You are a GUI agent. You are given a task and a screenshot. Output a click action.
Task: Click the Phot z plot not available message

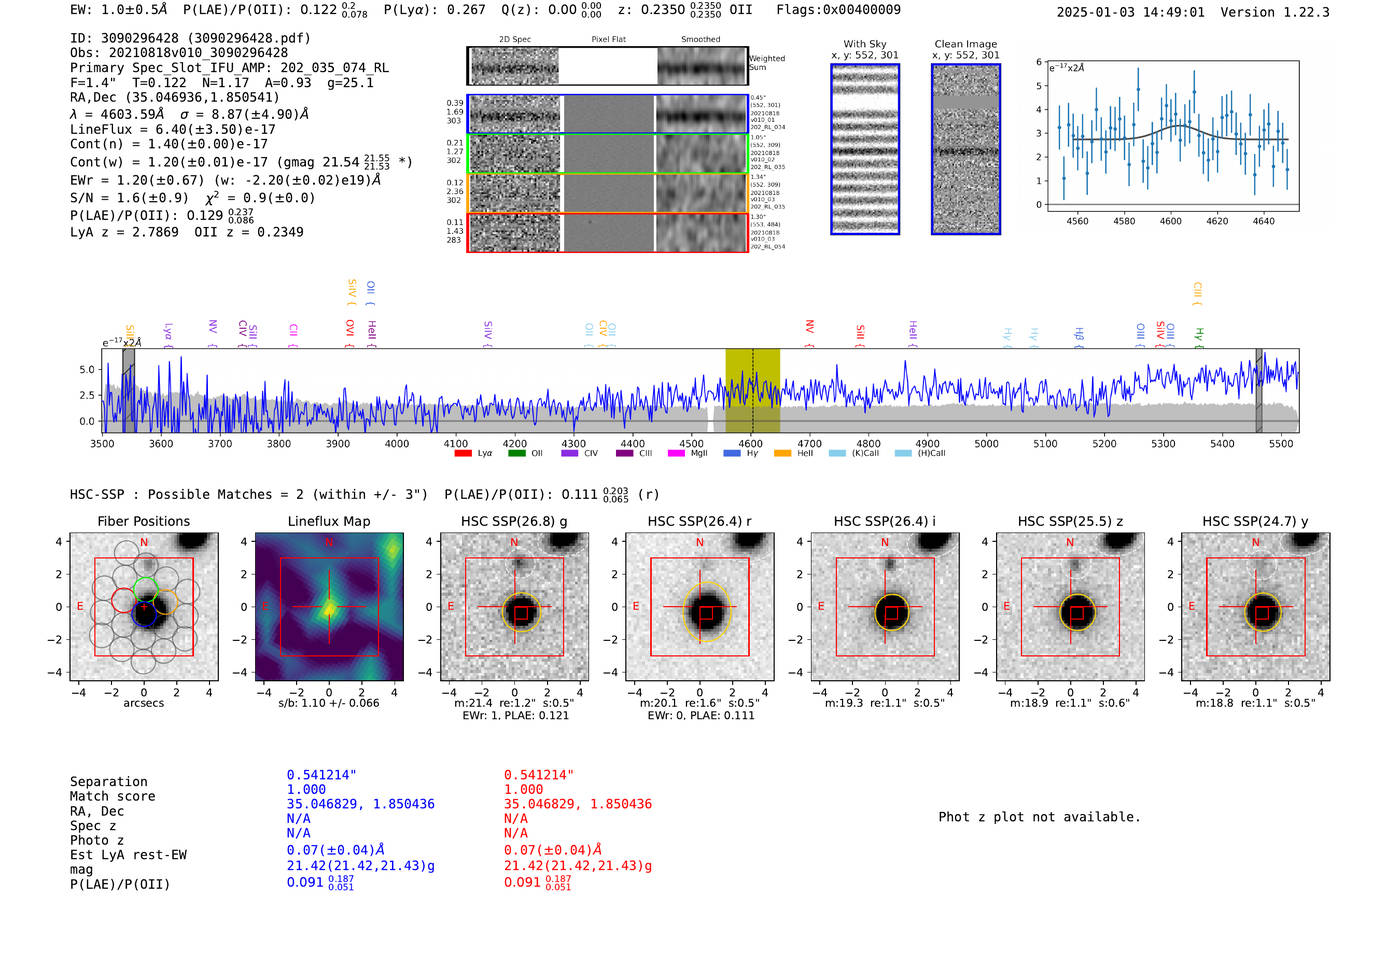(x=1039, y=817)
